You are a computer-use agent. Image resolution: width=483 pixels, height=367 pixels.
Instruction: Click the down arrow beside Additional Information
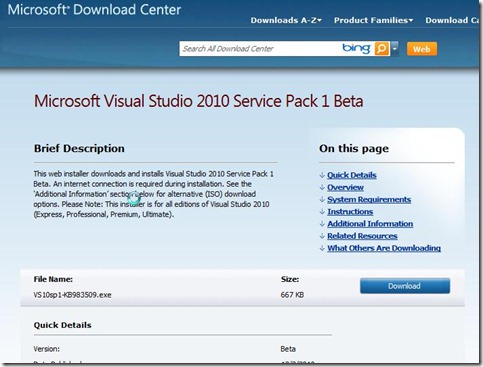click(322, 224)
